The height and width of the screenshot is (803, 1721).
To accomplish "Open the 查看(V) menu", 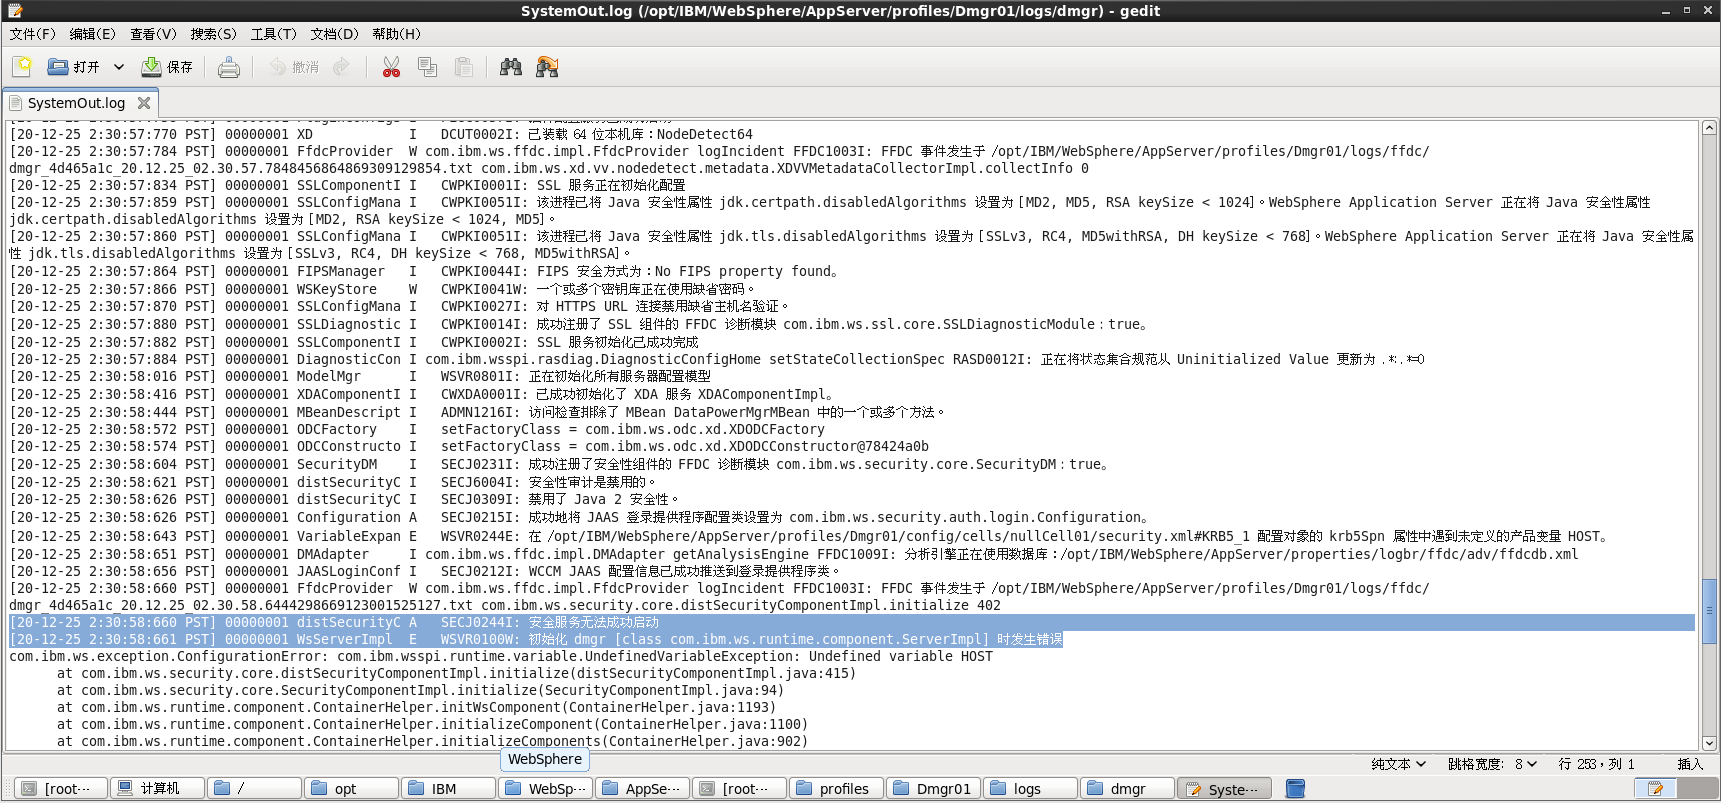I will click(x=153, y=34).
